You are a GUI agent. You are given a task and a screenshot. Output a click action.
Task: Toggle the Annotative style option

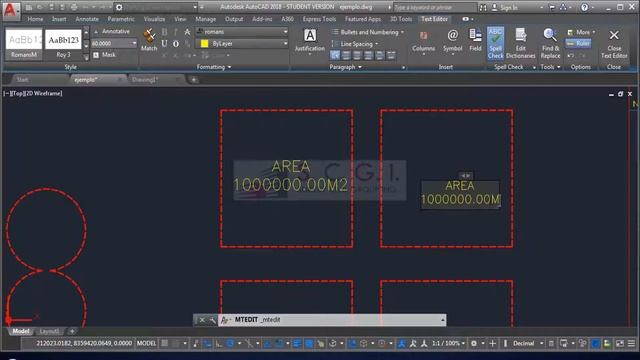(112, 31)
